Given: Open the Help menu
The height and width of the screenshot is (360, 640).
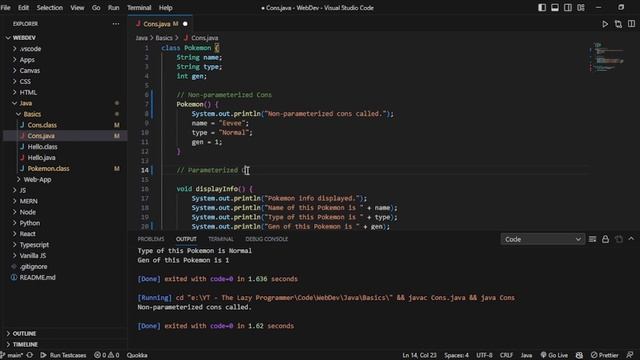Looking at the screenshot, I should click(165, 8).
